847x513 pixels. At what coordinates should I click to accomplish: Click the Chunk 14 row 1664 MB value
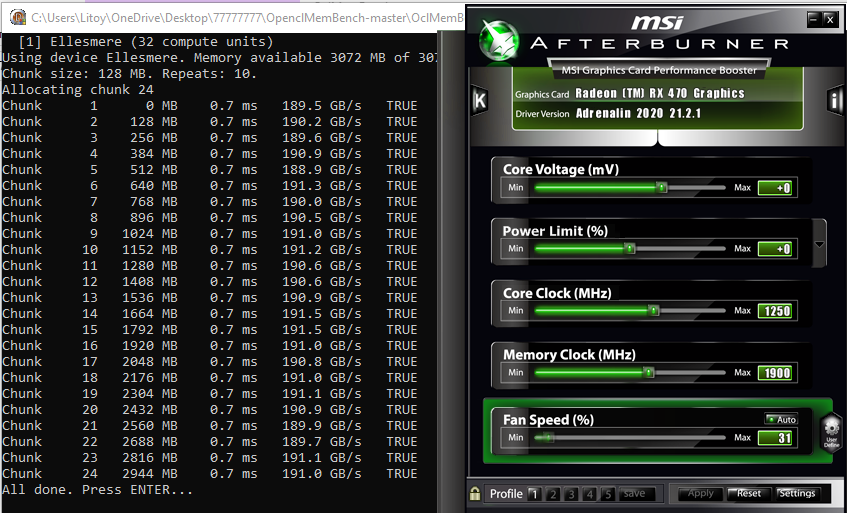click(x=150, y=314)
